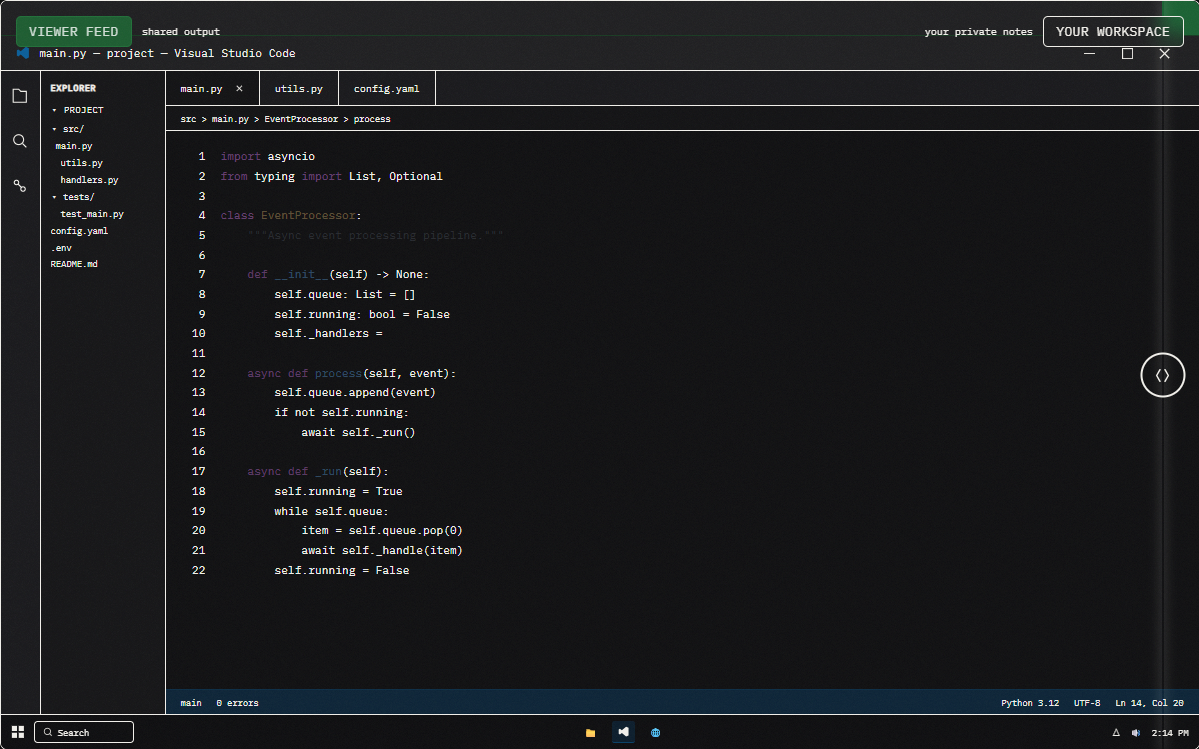Collapse the PROJECT root folder

click(x=55, y=110)
